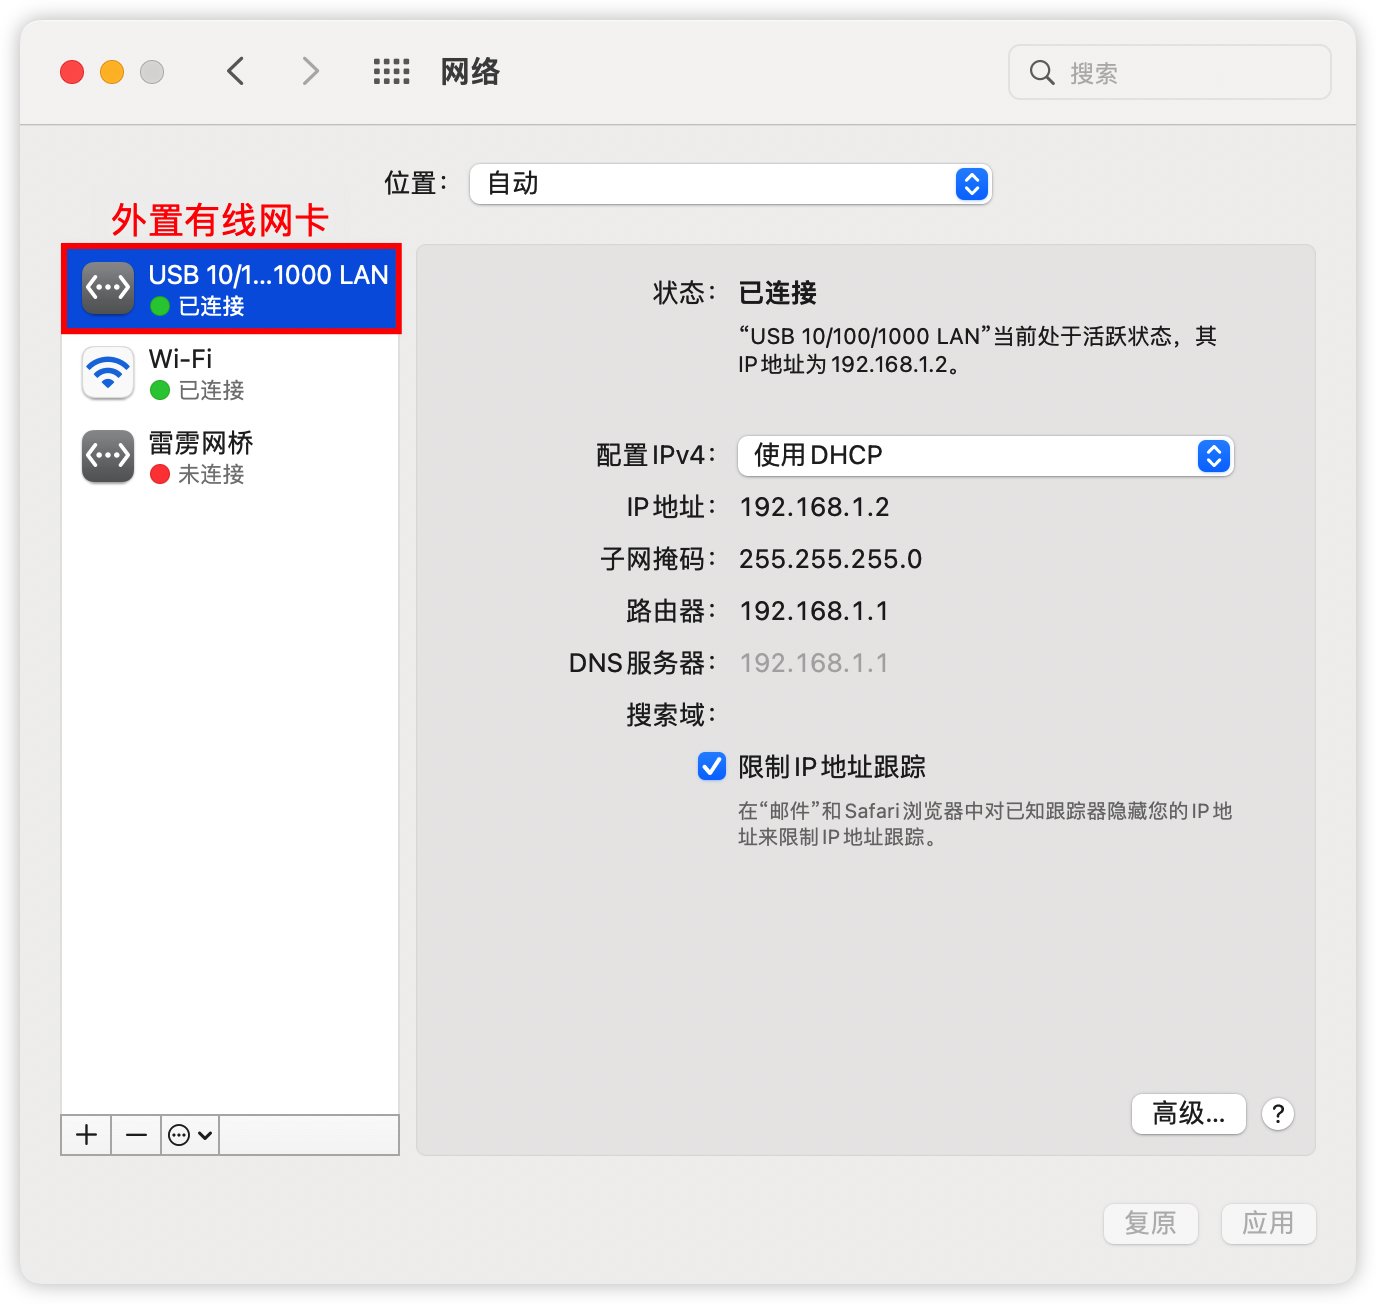Click the 雷雳网桥 bridge icon
The image size is (1376, 1304).
click(108, 457)
